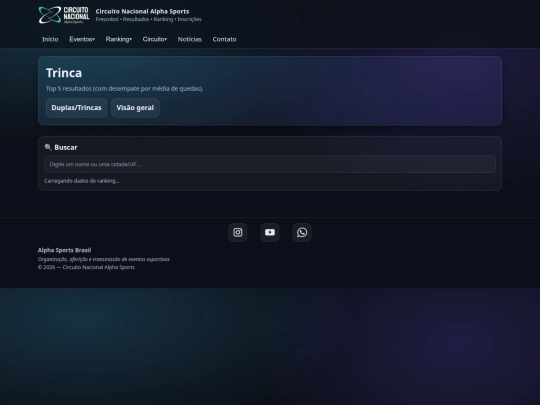The width and height of the screenshot is (540, 405).
Task: Open the Notícias menu item
Action: coord(190,39)
